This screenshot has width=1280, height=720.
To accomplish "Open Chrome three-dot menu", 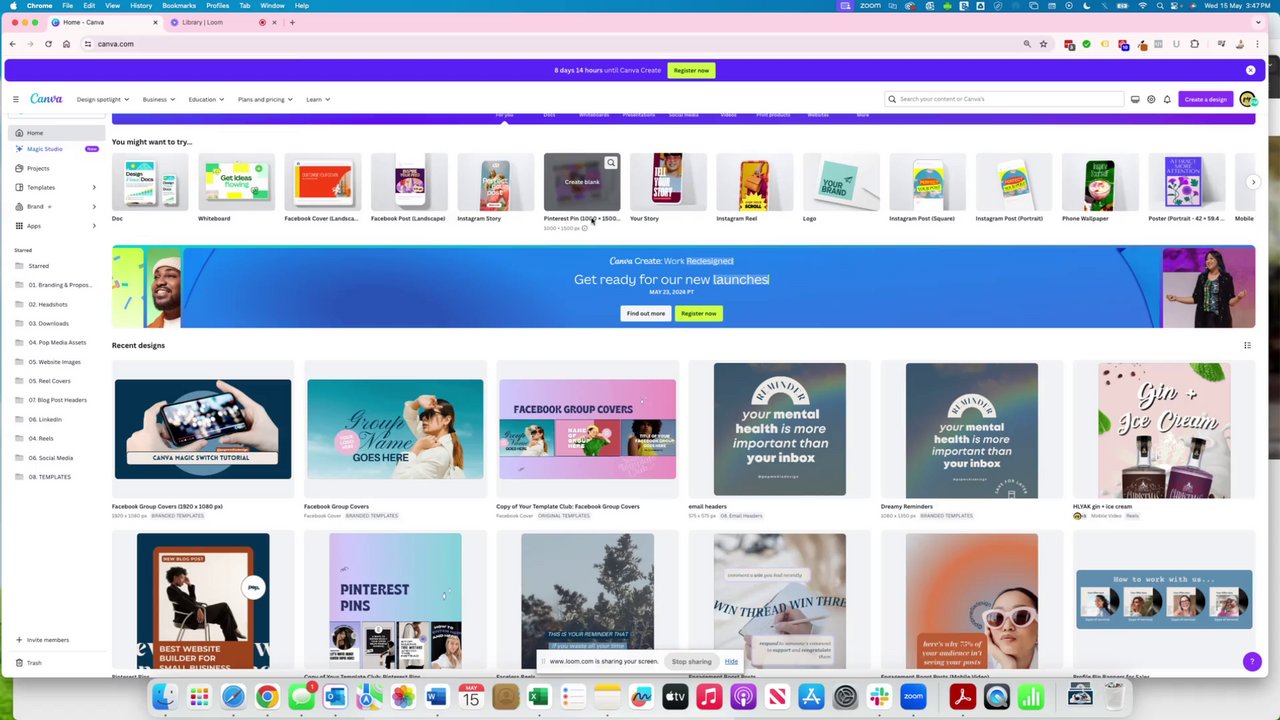I will point(1257,44).
